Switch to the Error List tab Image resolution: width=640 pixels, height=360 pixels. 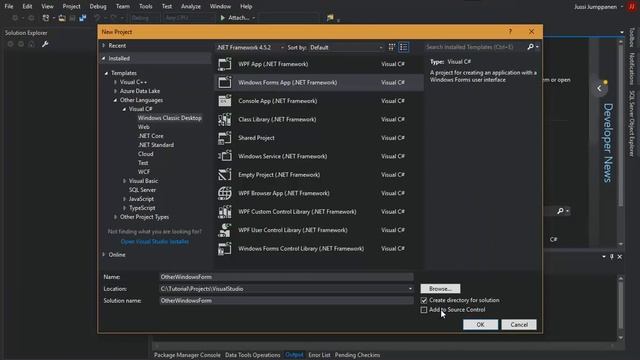(319, 355)
